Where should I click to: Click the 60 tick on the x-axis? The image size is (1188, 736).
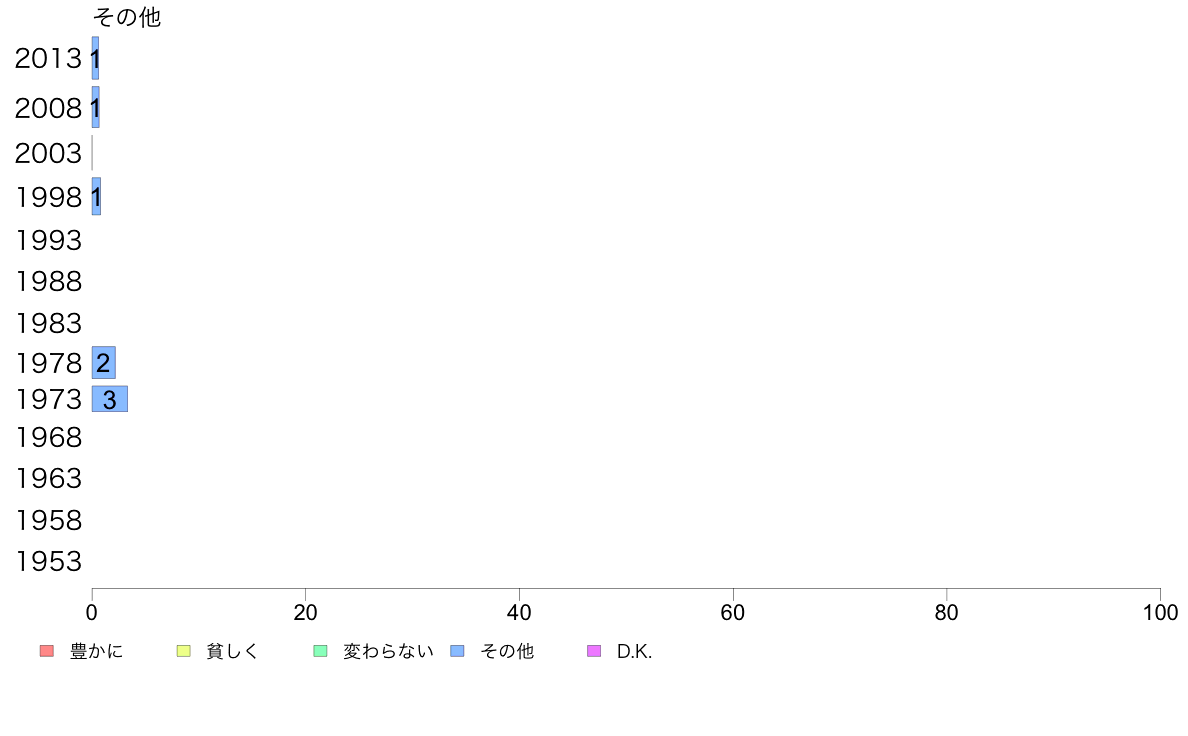[x=733, y=612]
